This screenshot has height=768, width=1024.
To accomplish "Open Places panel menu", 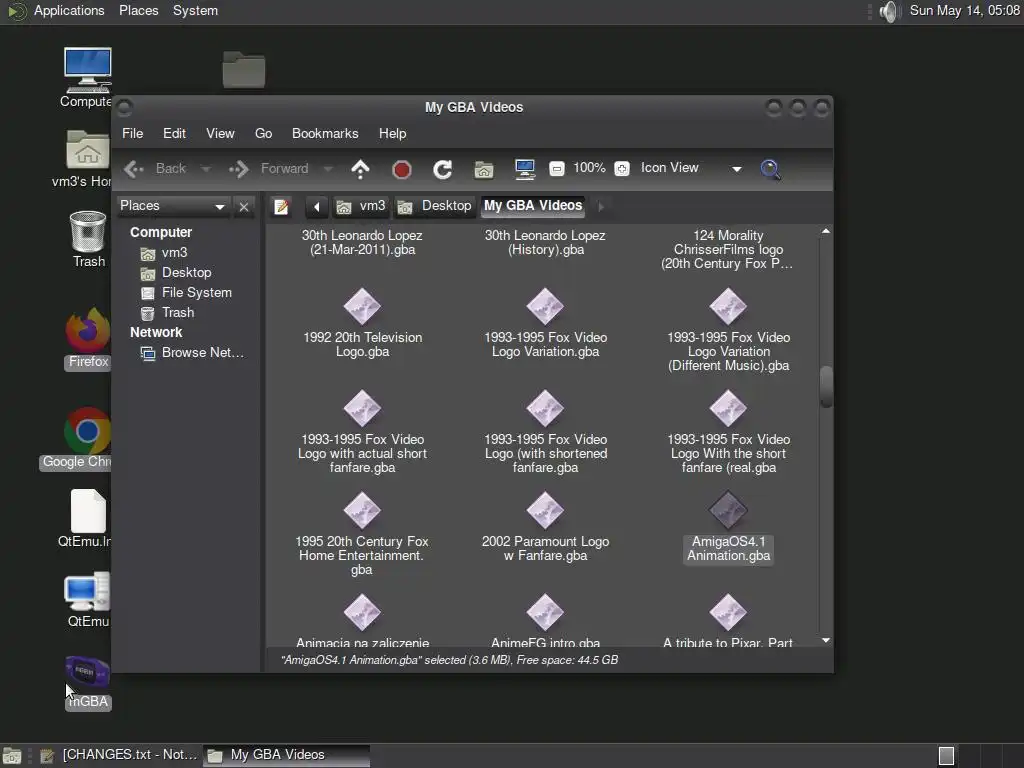I will [x=138, y=10].
